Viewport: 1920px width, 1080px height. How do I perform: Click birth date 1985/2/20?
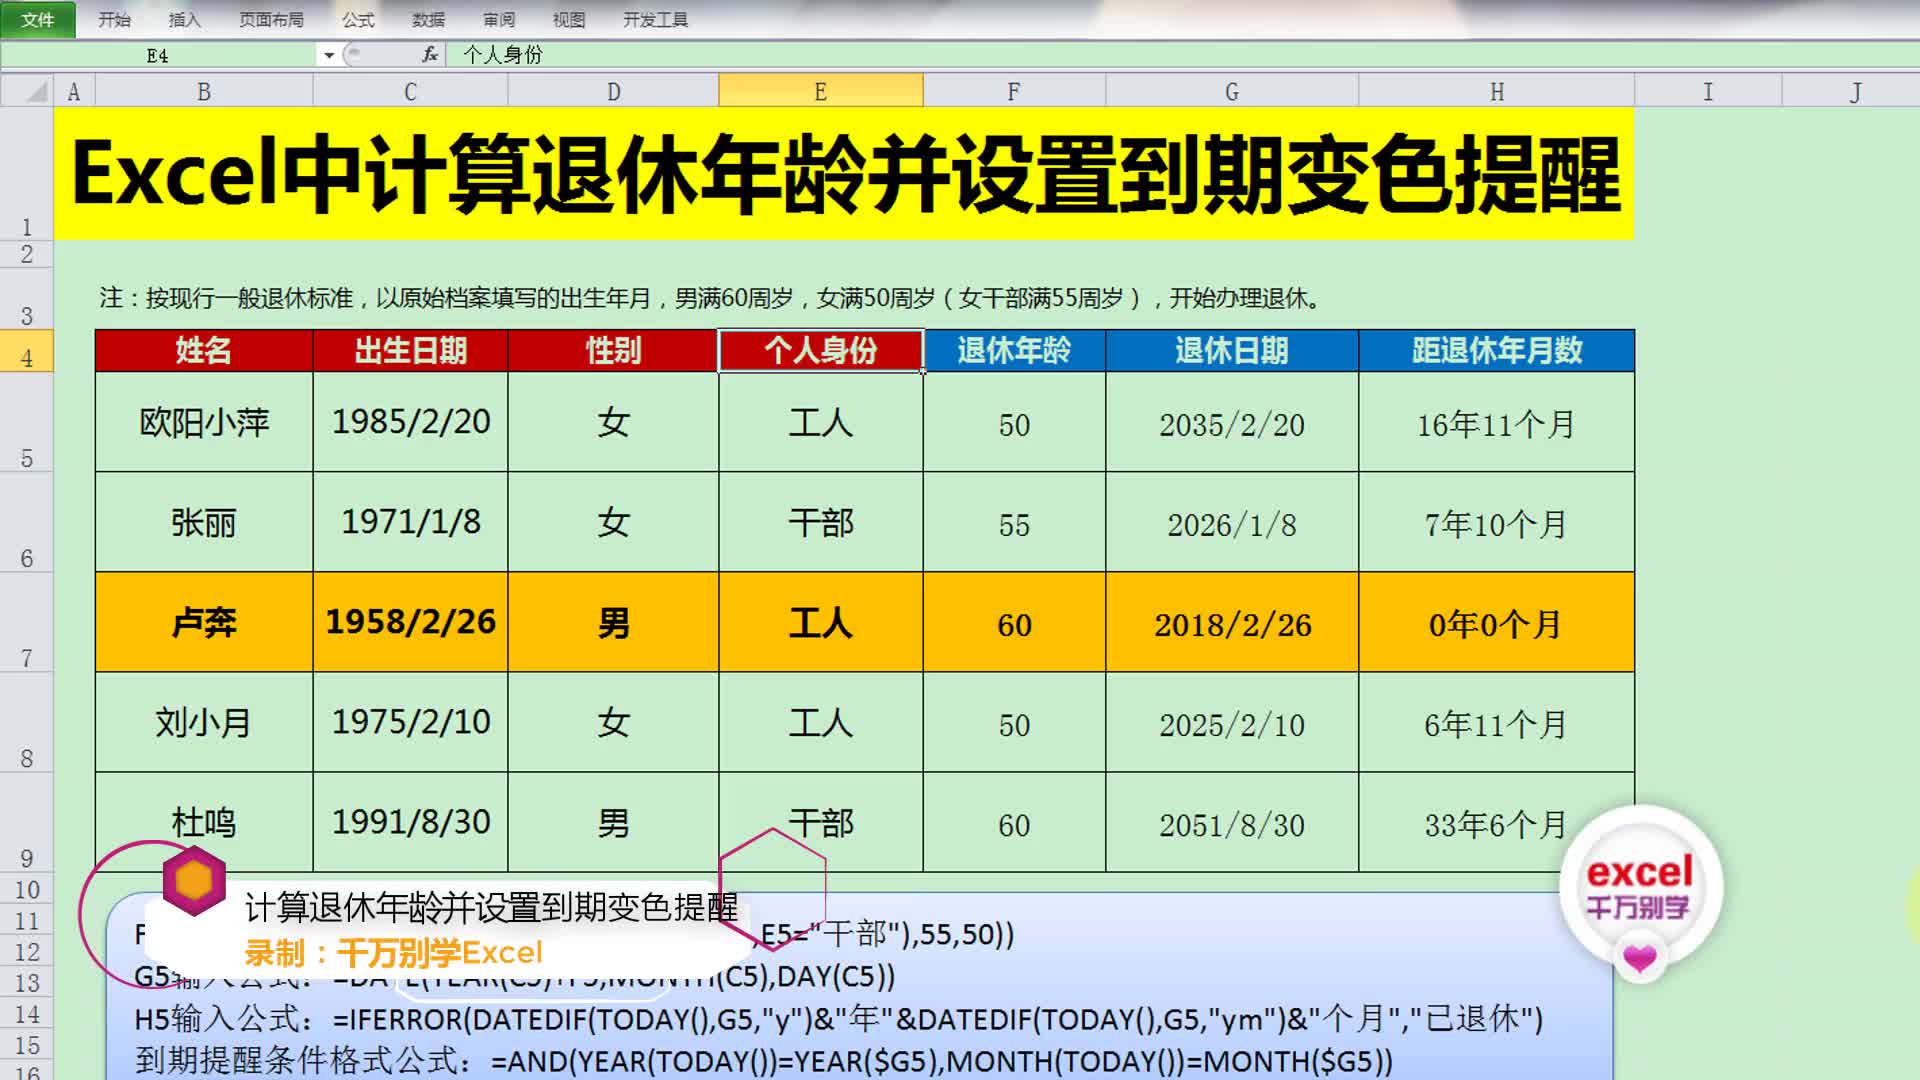410,422
